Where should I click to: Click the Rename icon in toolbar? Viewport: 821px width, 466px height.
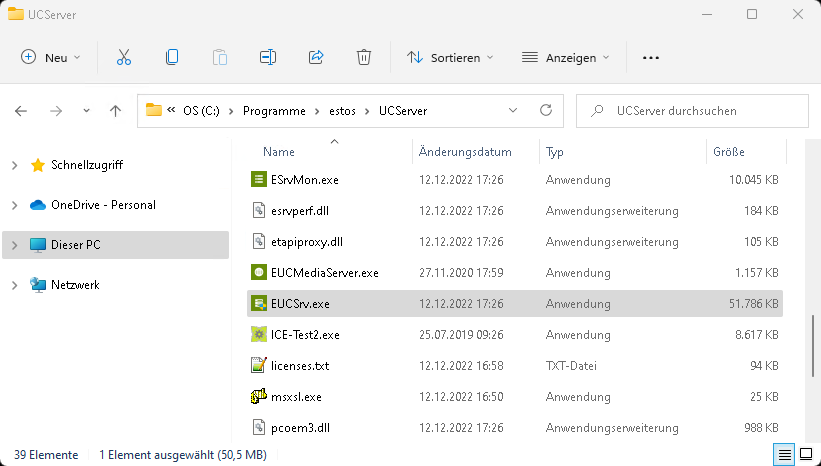(x=268, y=57)
